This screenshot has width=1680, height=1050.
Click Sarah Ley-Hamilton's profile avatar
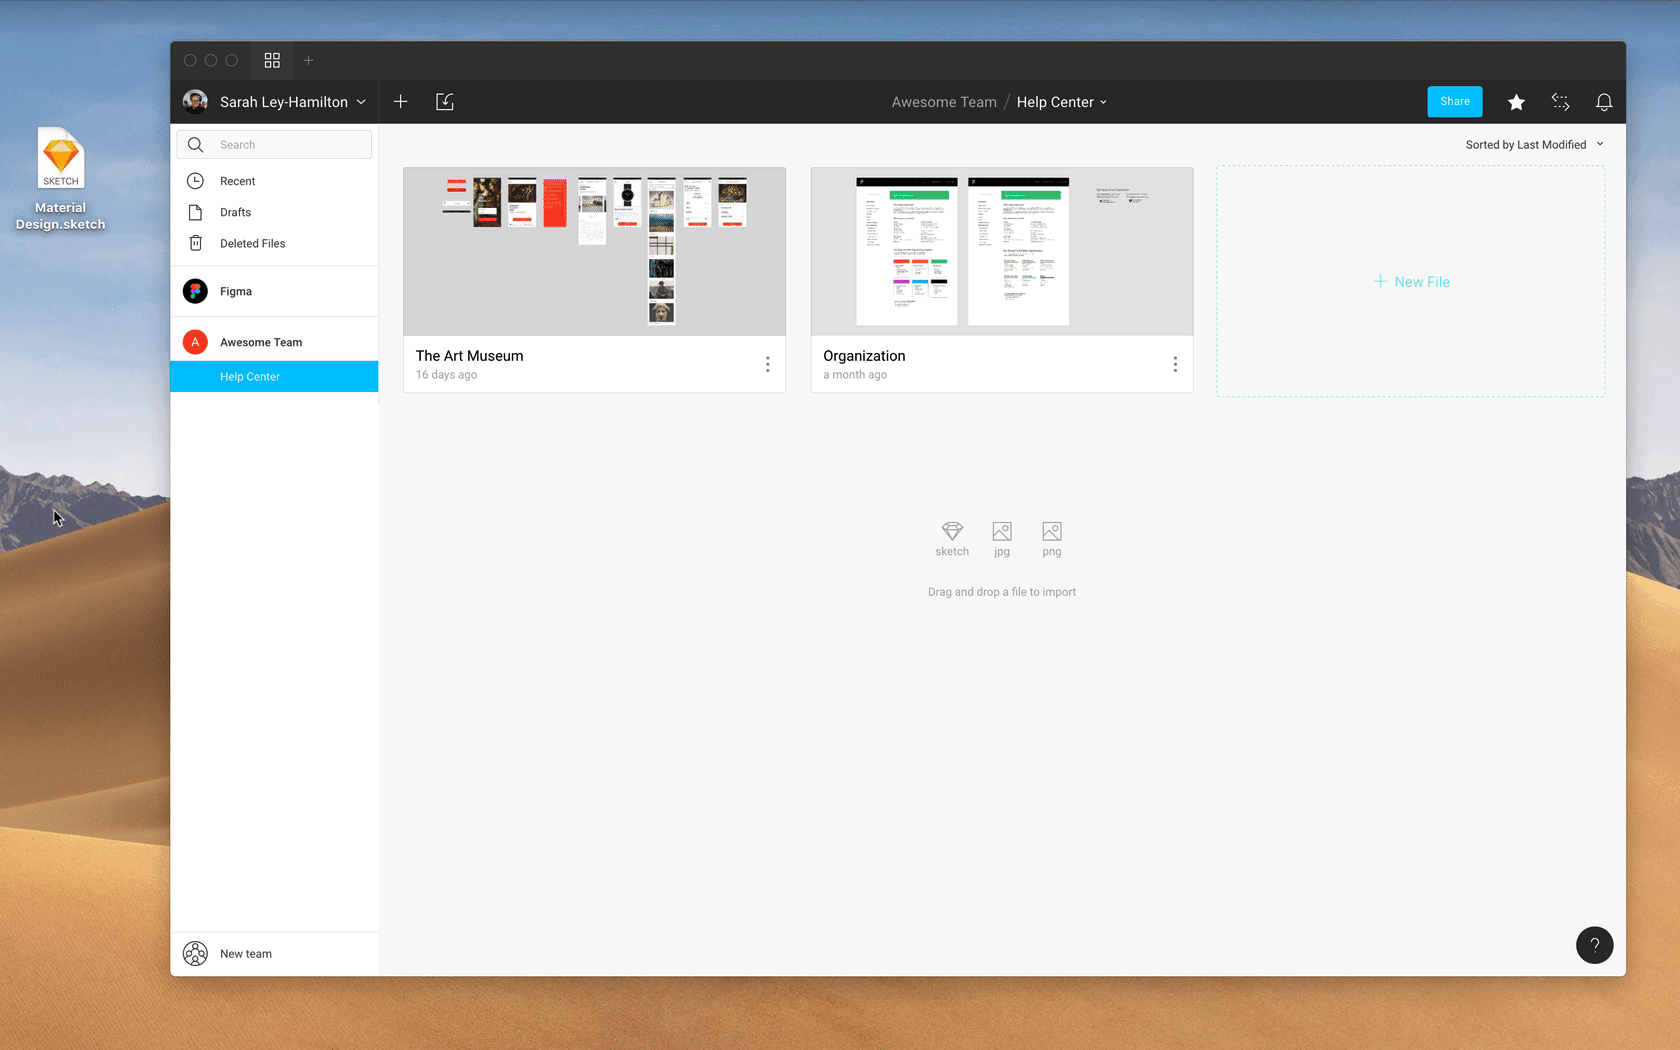coord(196,101)
